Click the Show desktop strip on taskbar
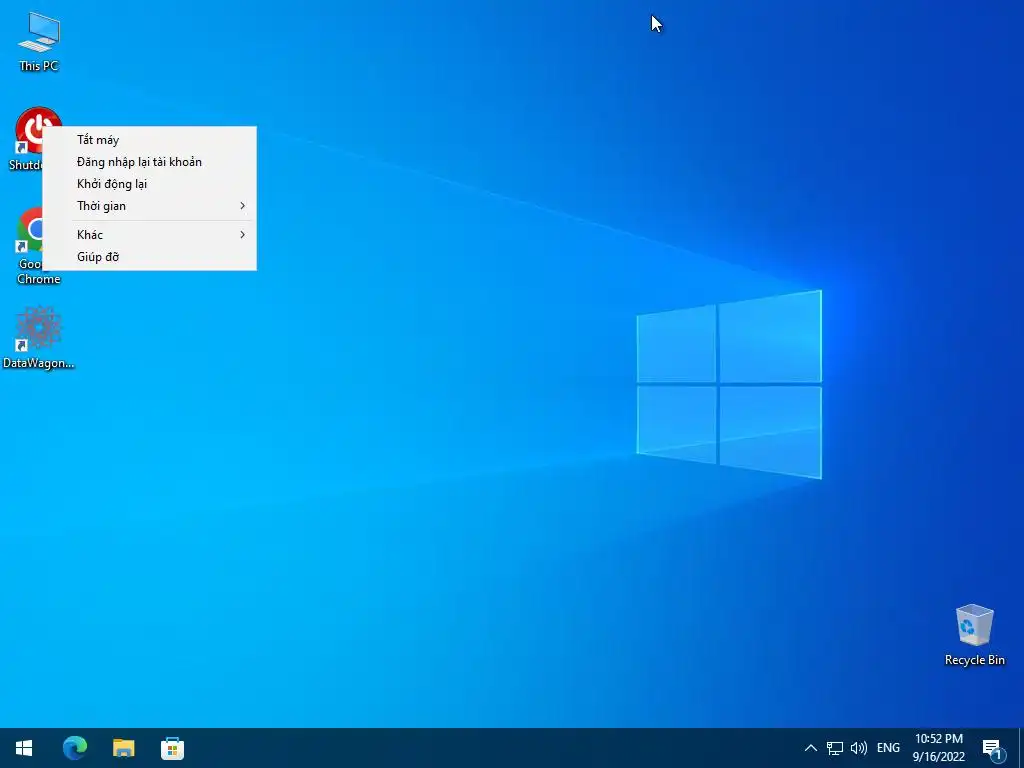Screen dimensions: 1024x768 tap(1021, 748)
